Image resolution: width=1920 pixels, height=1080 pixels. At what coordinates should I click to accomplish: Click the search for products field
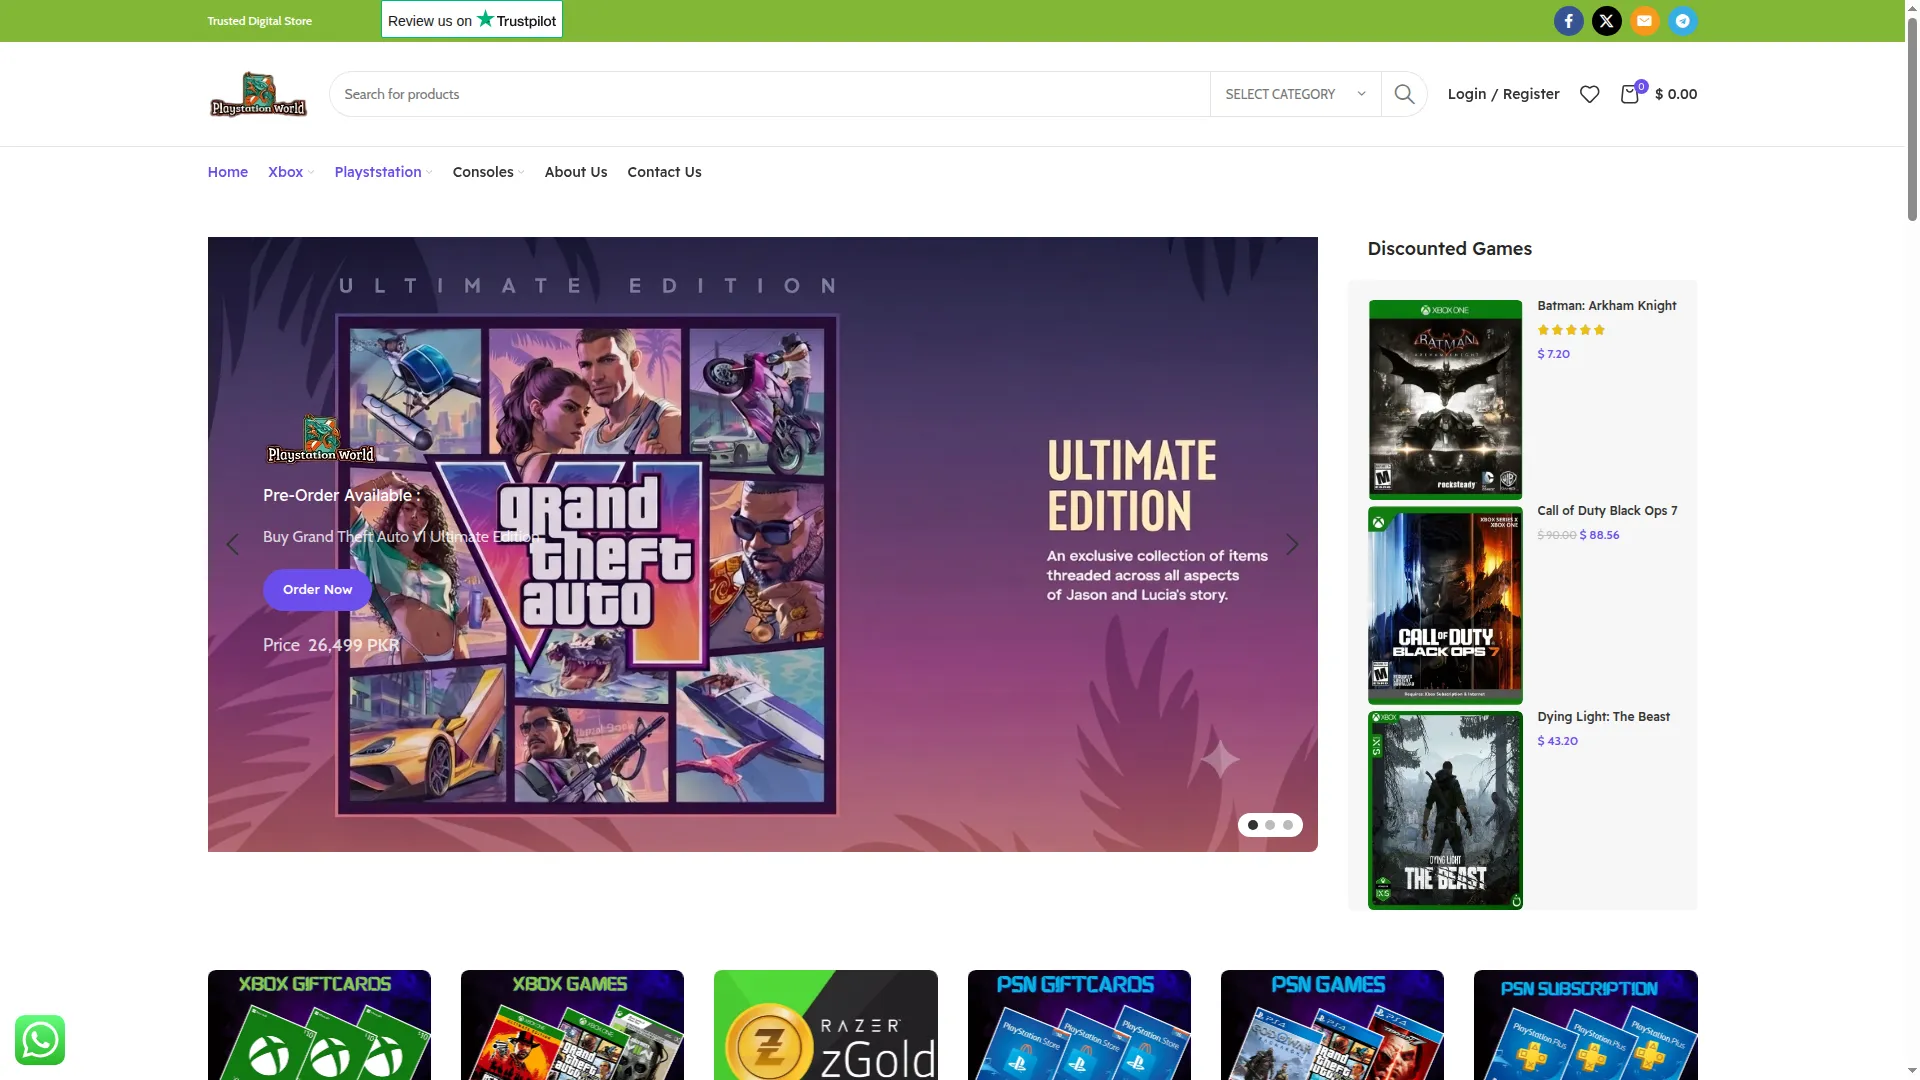click(769, 94)
